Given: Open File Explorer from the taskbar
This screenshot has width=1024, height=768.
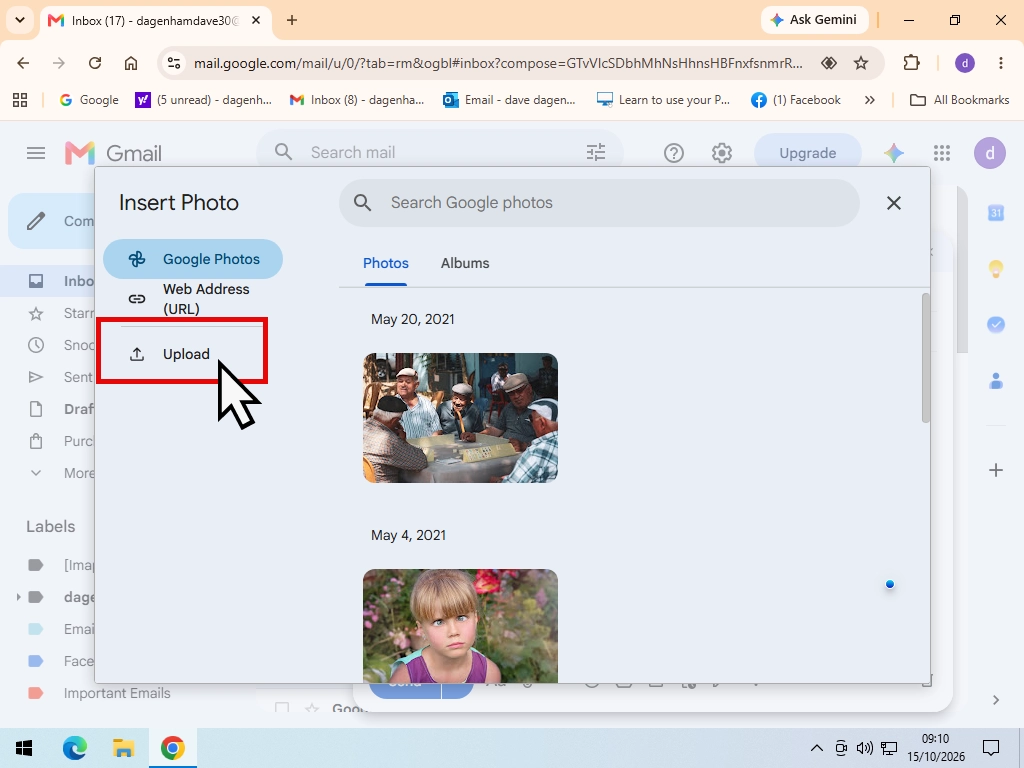Looking at the screenshot, I should tap(123, 748).
